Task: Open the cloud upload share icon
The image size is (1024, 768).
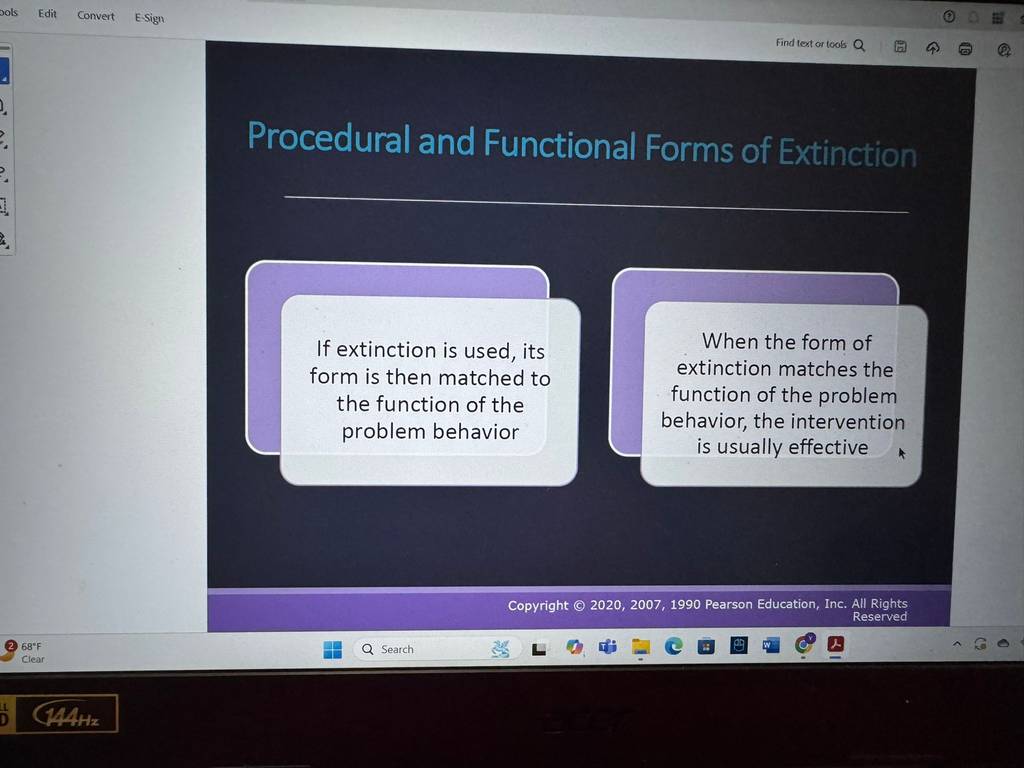Action: point(933,48)
